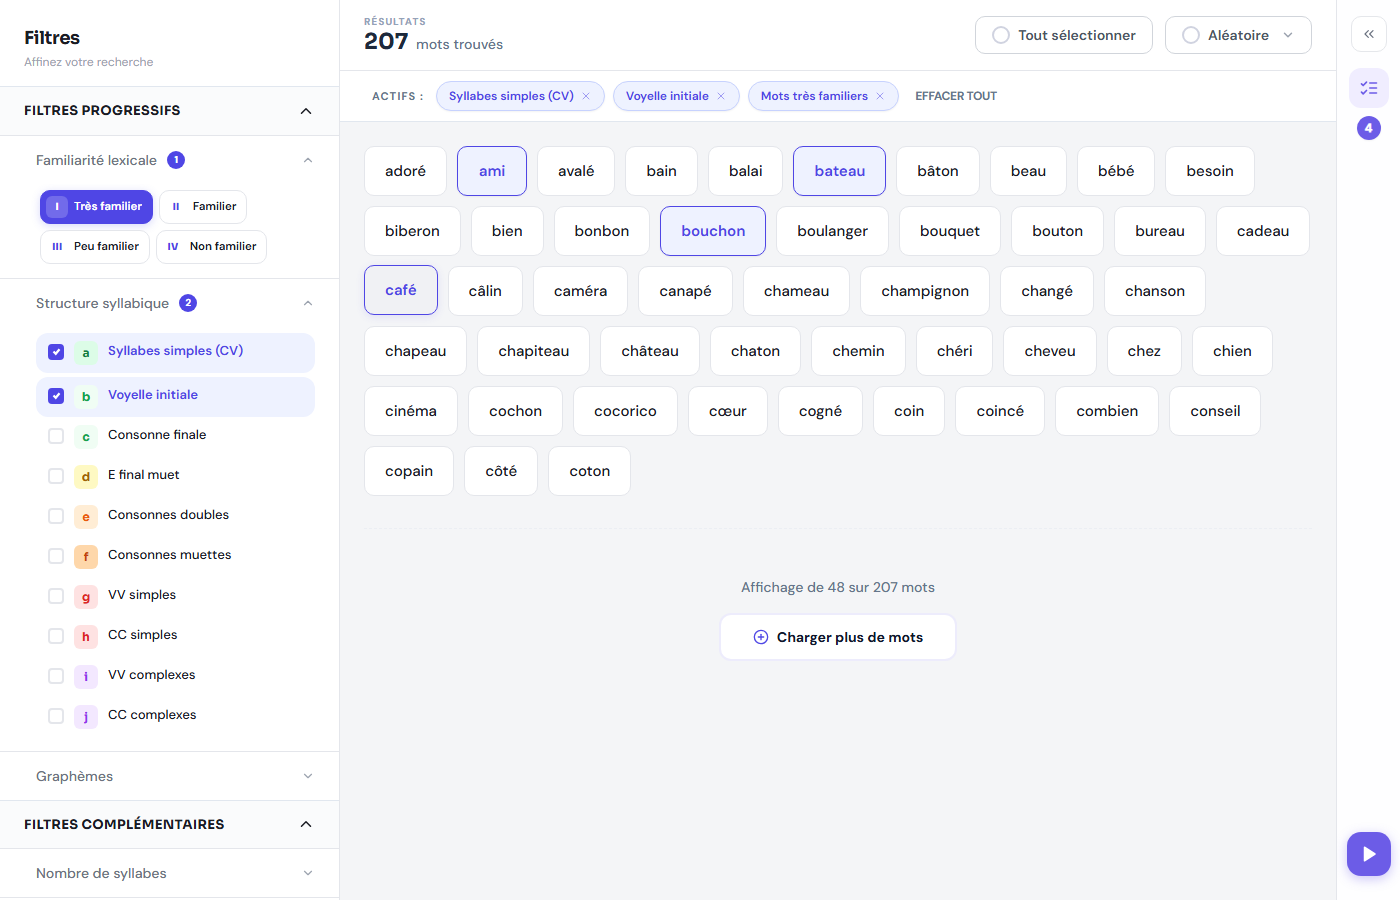Select the word conseil

click(1215, 411)
